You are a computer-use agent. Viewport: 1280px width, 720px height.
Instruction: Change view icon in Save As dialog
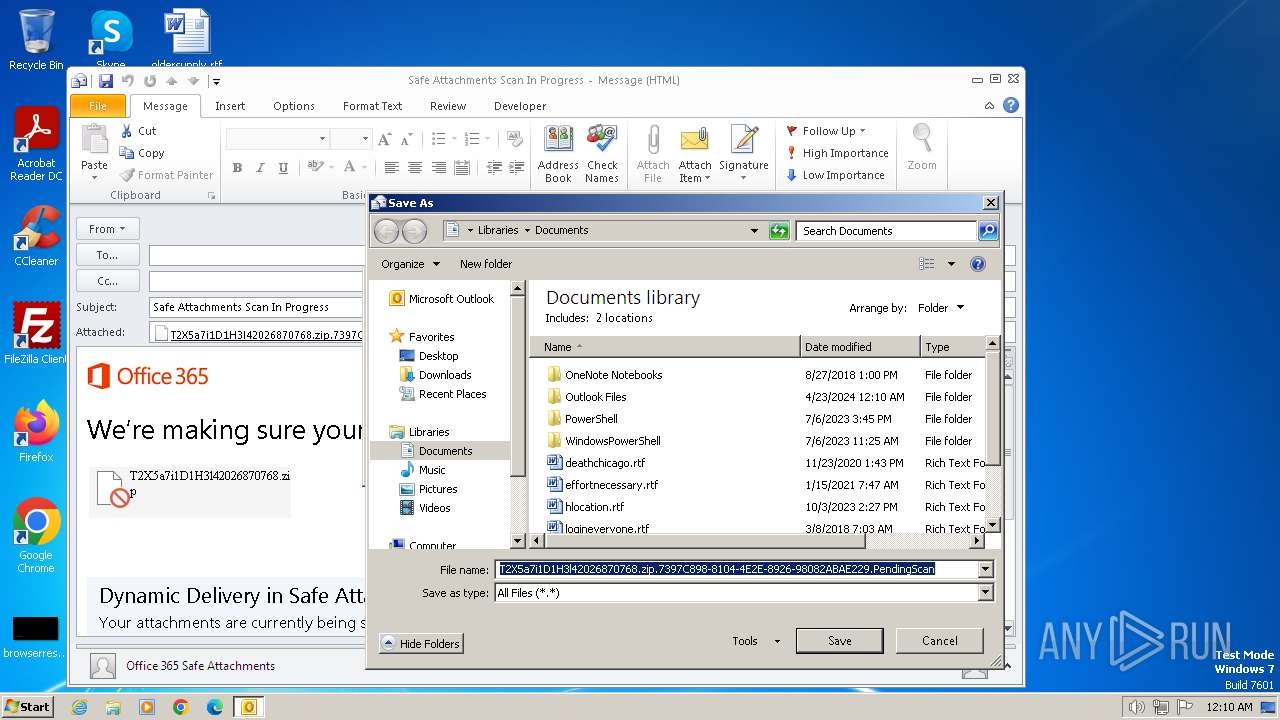[927, 264]
